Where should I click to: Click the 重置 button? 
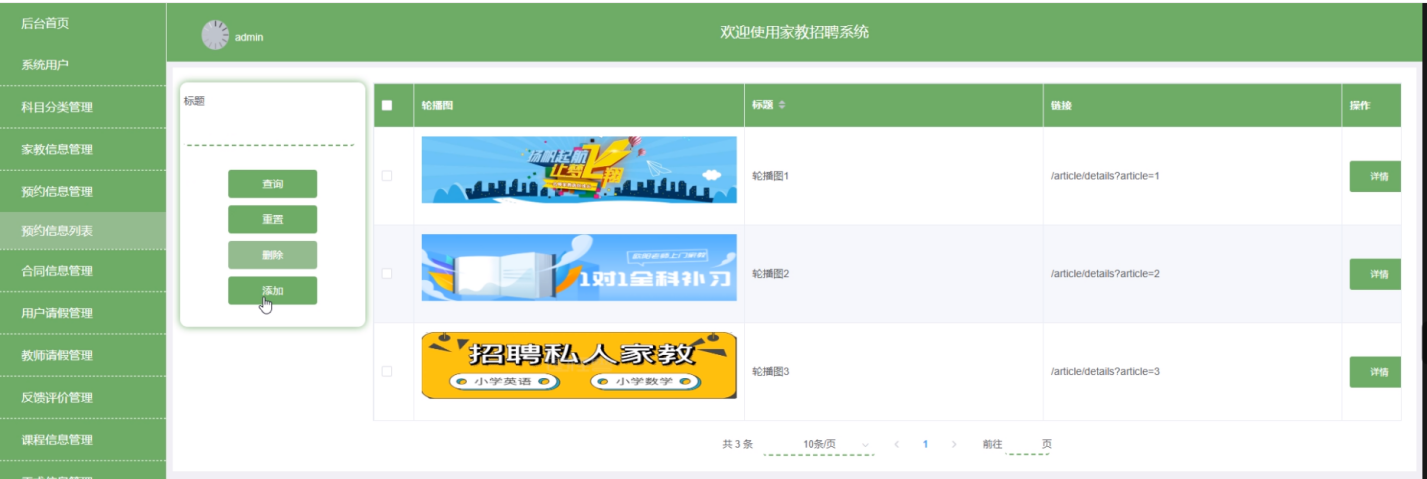272,219
